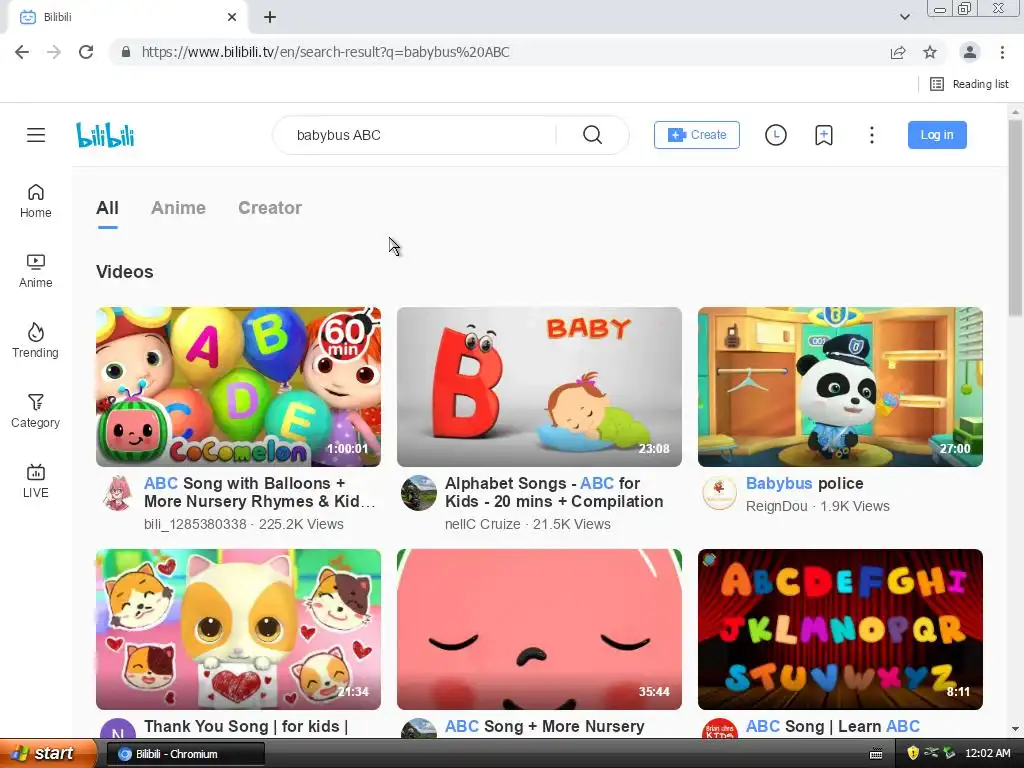1024x768 pixels.
Task: Open the Reading list
Action: tap(969, 84)
